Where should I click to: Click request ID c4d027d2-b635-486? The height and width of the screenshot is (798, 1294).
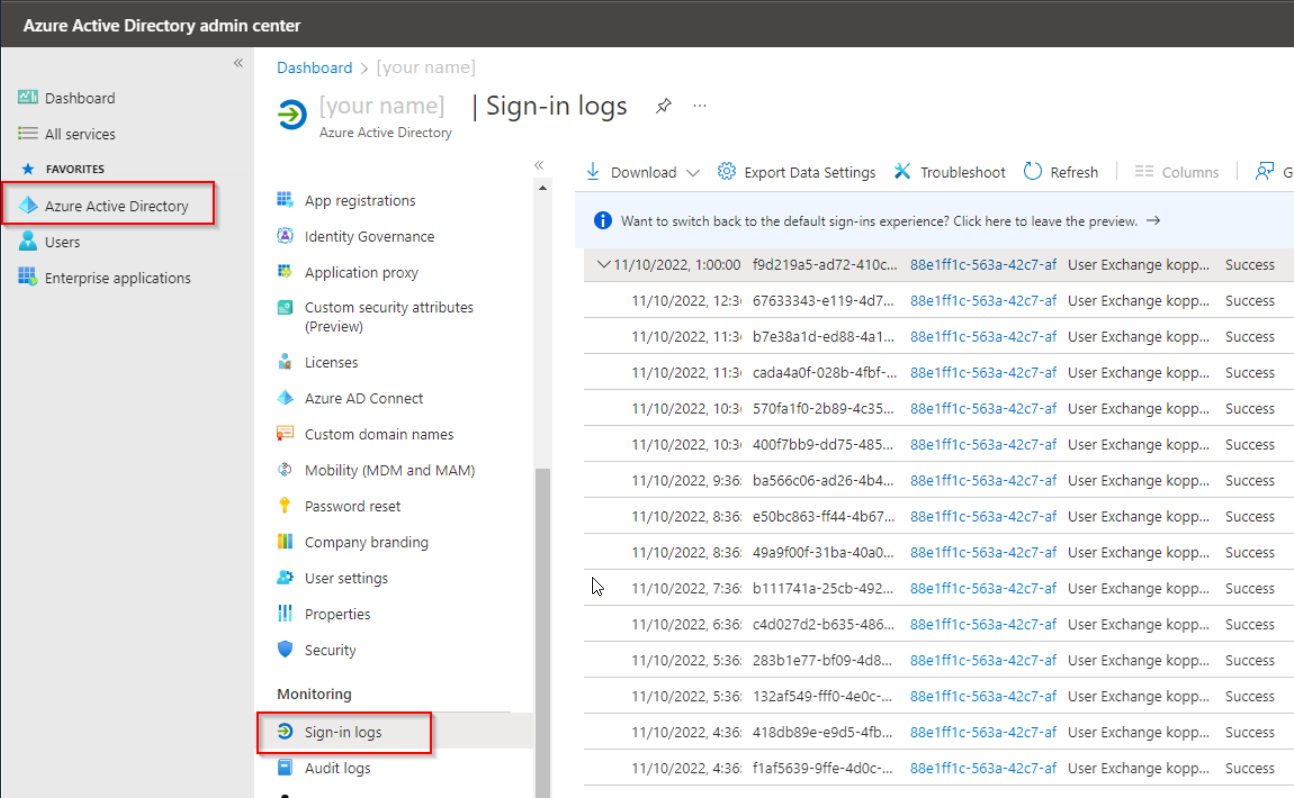(823, 625)
